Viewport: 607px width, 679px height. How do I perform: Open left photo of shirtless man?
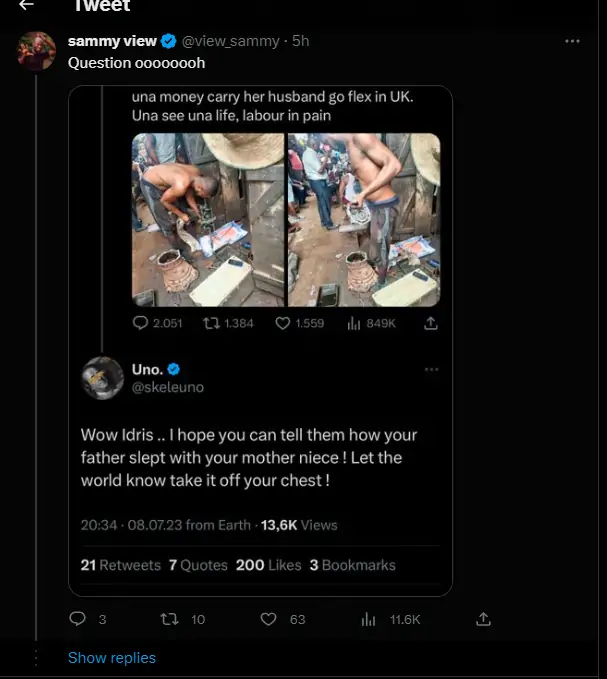click(208, 219)
